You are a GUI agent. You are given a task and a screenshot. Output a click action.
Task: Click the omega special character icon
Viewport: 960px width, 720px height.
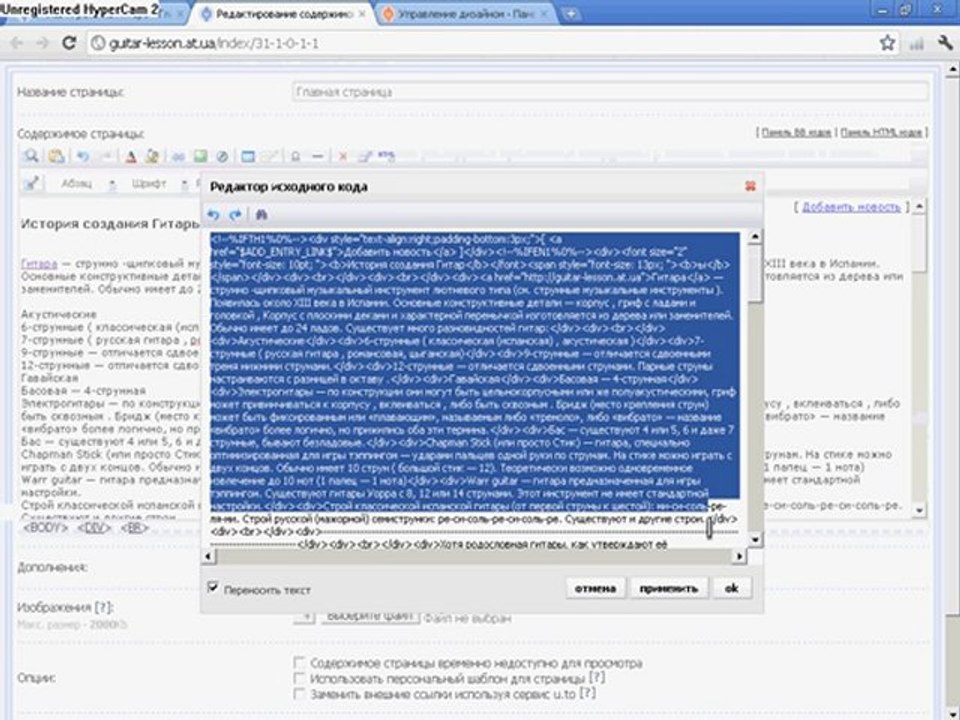tap(295, 157)
